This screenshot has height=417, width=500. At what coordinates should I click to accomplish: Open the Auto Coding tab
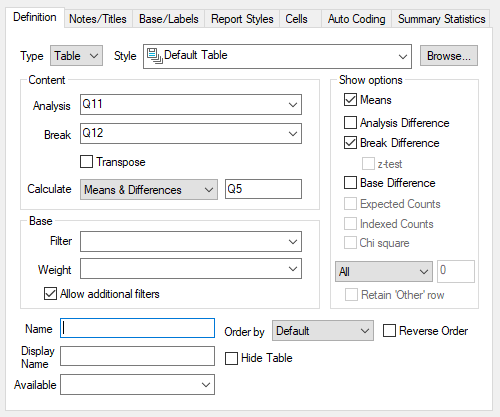[x=356, y=19]
